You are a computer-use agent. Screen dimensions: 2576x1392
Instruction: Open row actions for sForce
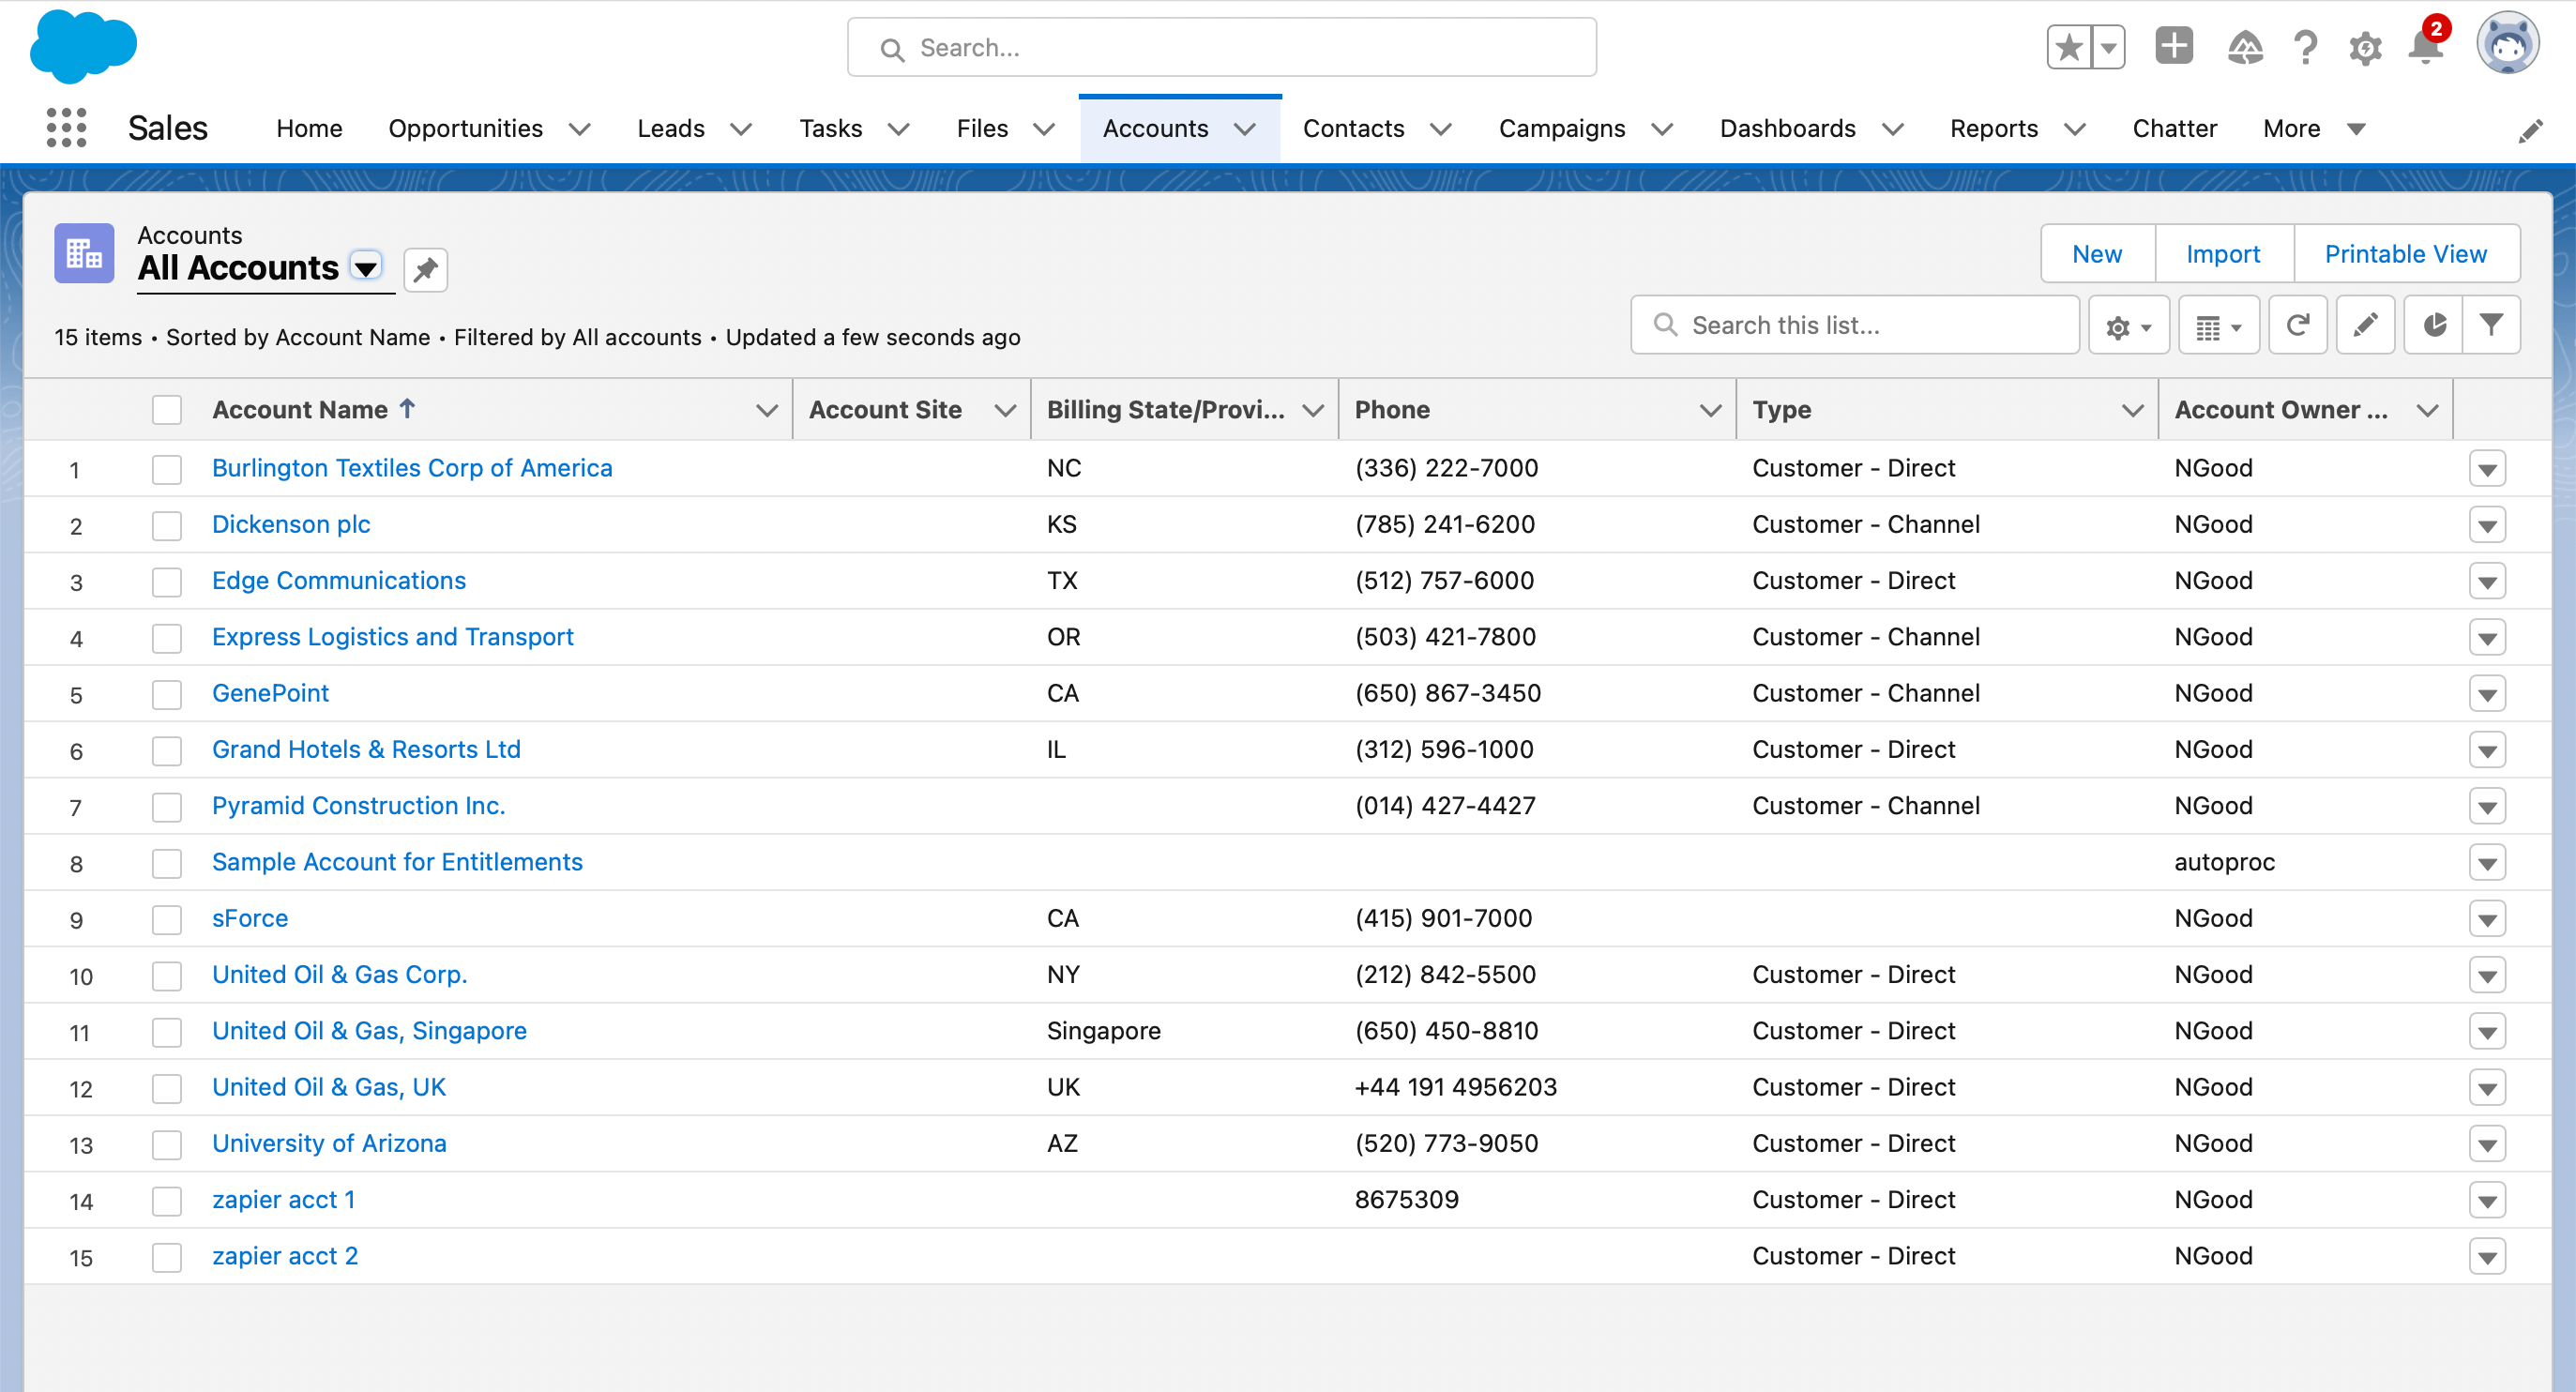(x=2487, y=919)
